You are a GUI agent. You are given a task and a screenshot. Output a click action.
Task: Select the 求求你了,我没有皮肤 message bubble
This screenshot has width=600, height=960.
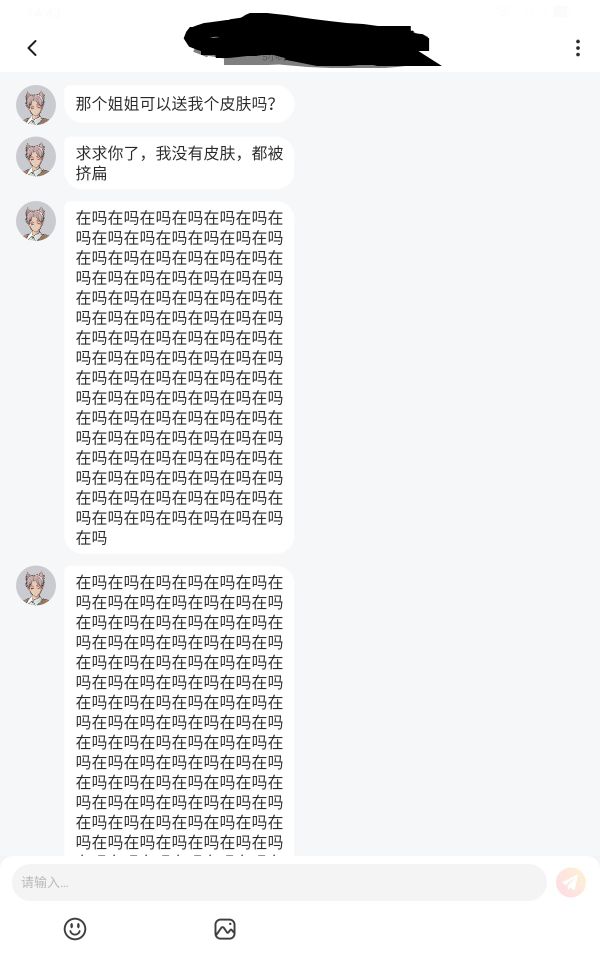pos(179,163)
